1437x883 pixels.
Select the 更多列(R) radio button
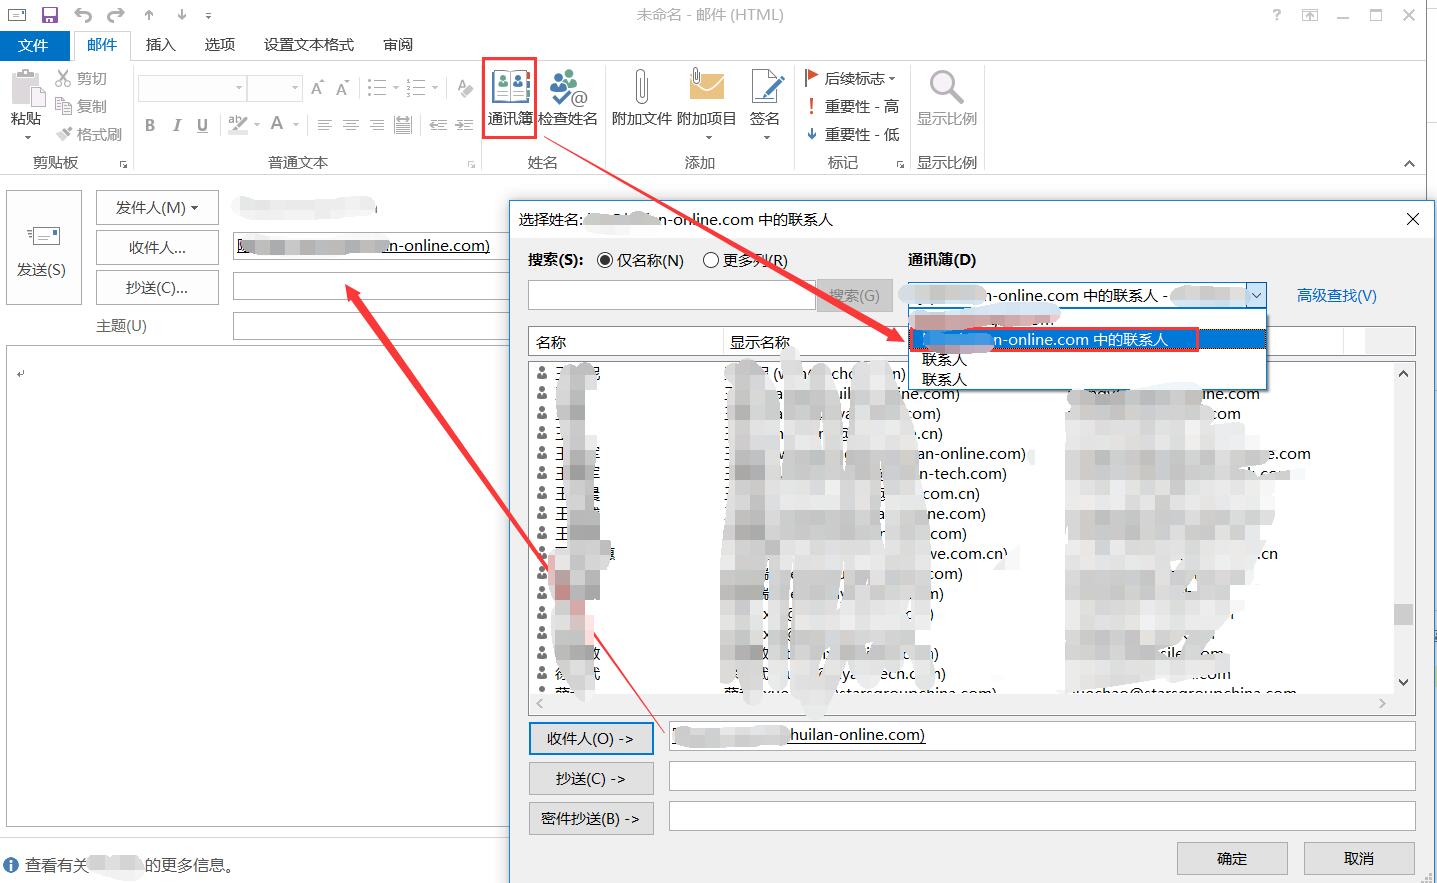[x=711, y=261]
